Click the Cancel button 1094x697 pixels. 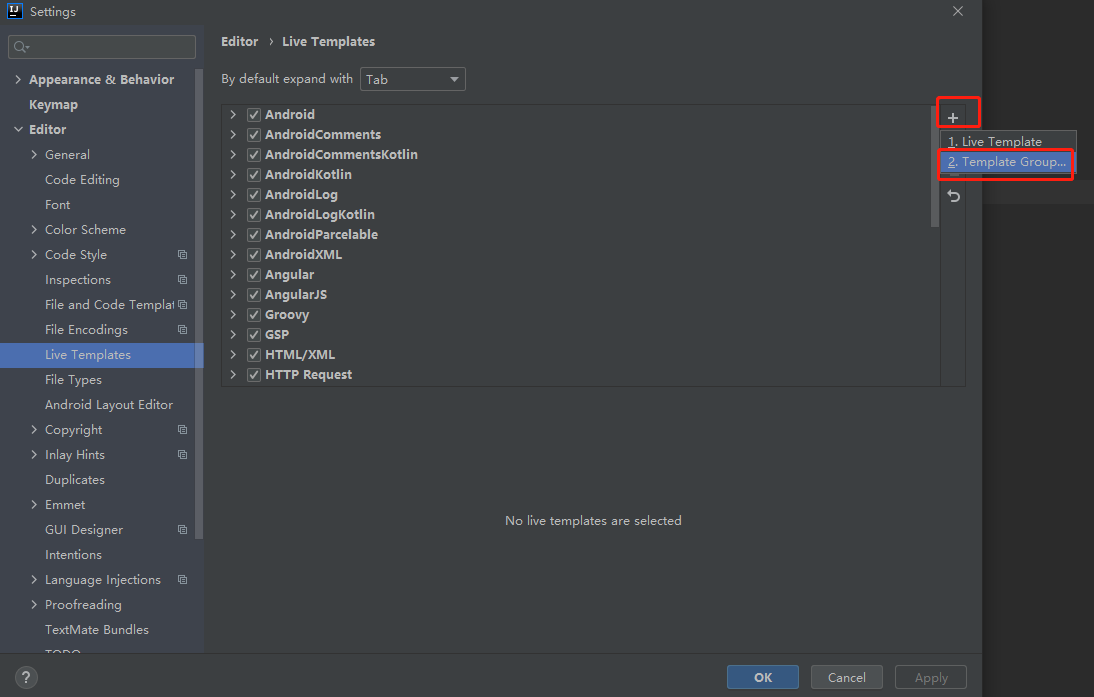(x=846, y=677)
